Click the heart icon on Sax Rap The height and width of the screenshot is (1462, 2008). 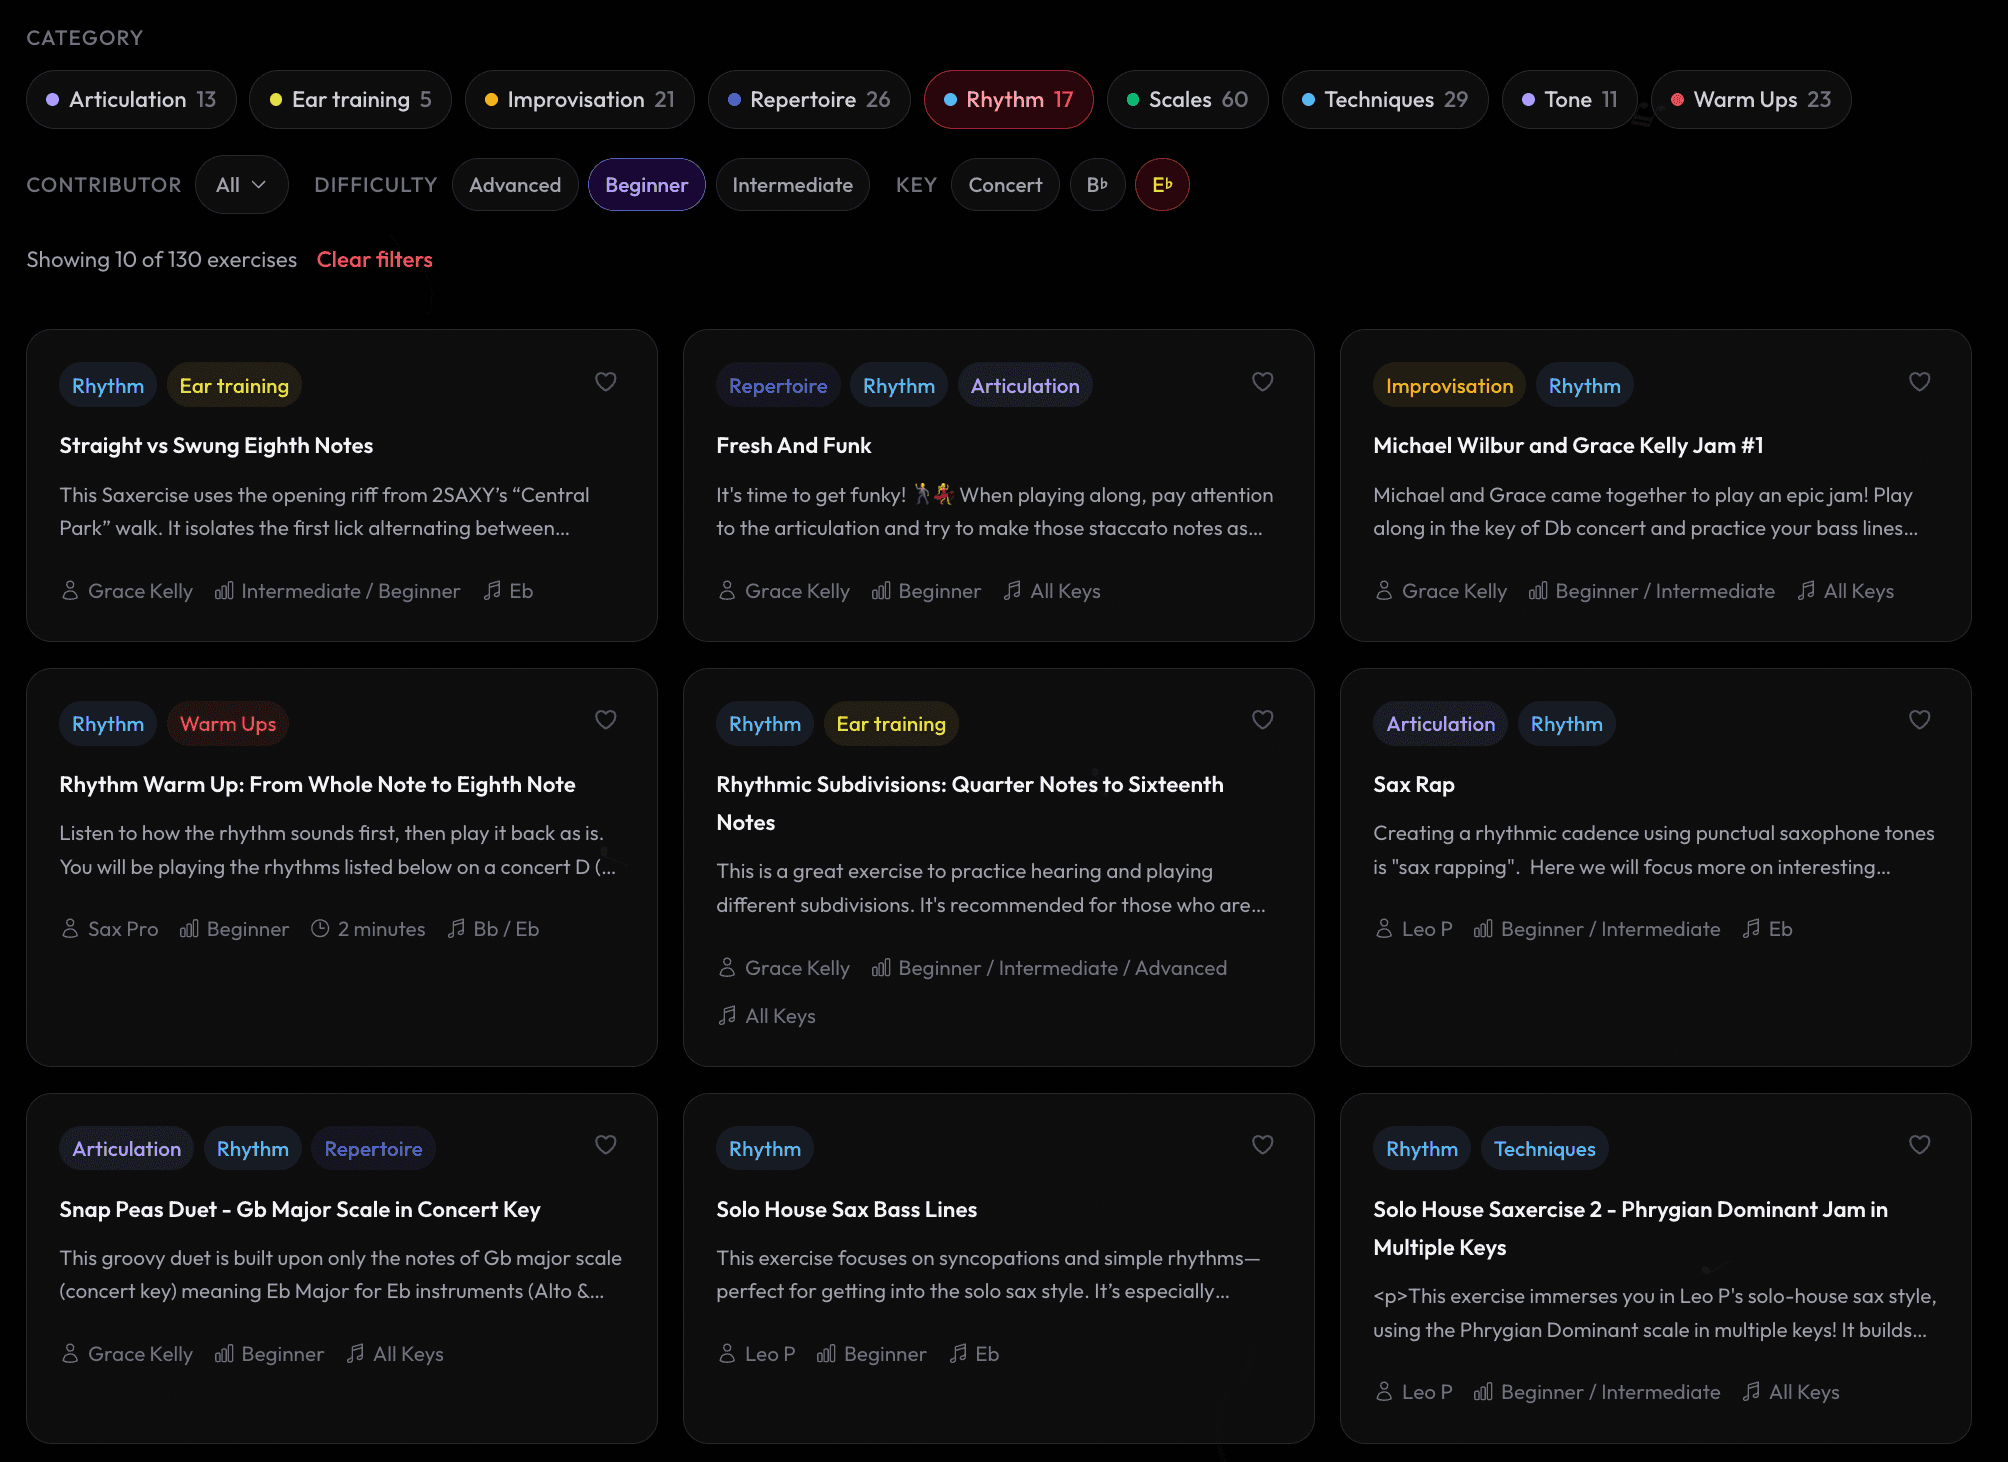[x=1919, y=719]
